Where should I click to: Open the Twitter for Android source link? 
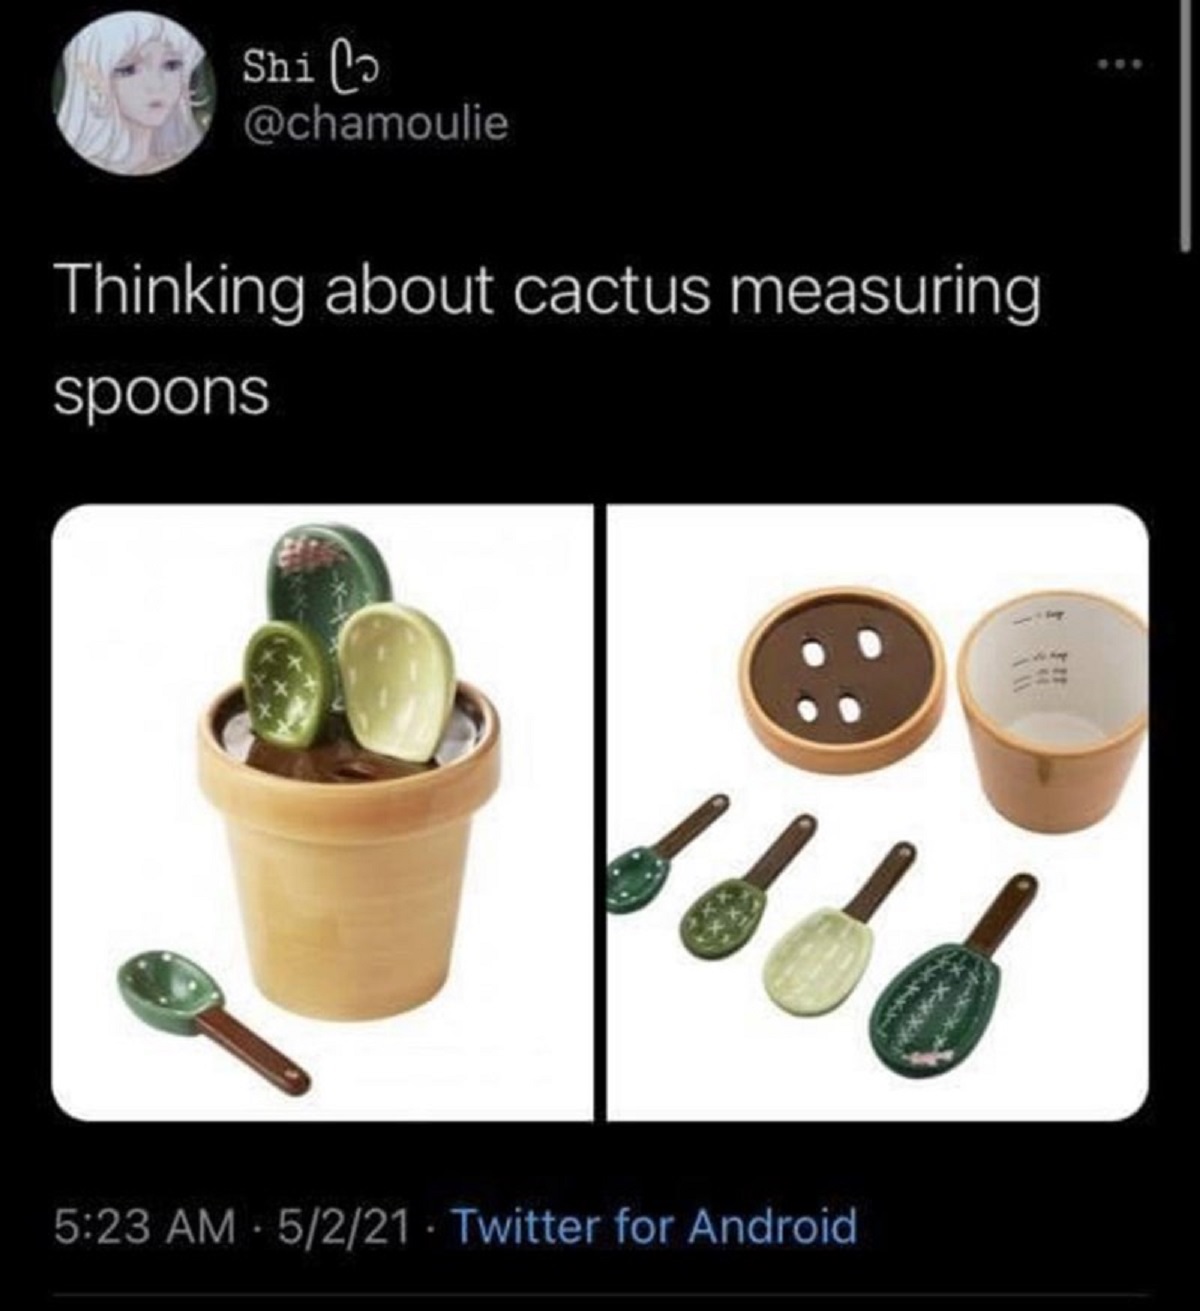pyautogui.click(x=656, y=1224)
